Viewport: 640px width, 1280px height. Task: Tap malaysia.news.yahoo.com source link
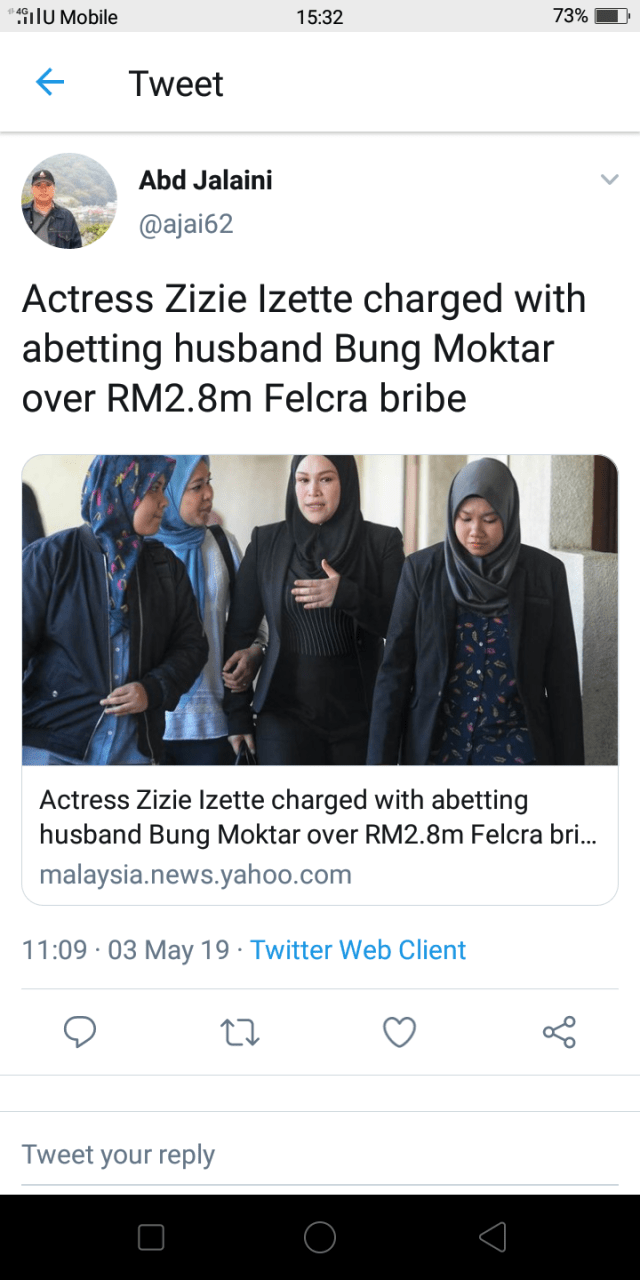[195, 875]
